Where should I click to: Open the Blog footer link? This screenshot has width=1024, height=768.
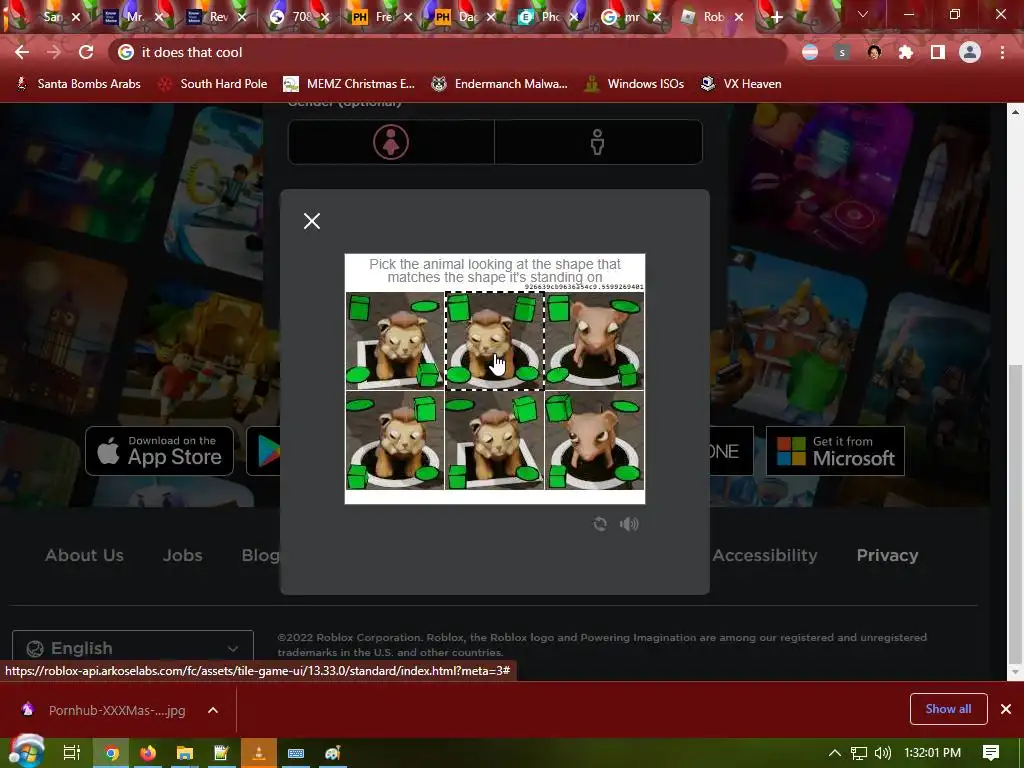[261, 555]
